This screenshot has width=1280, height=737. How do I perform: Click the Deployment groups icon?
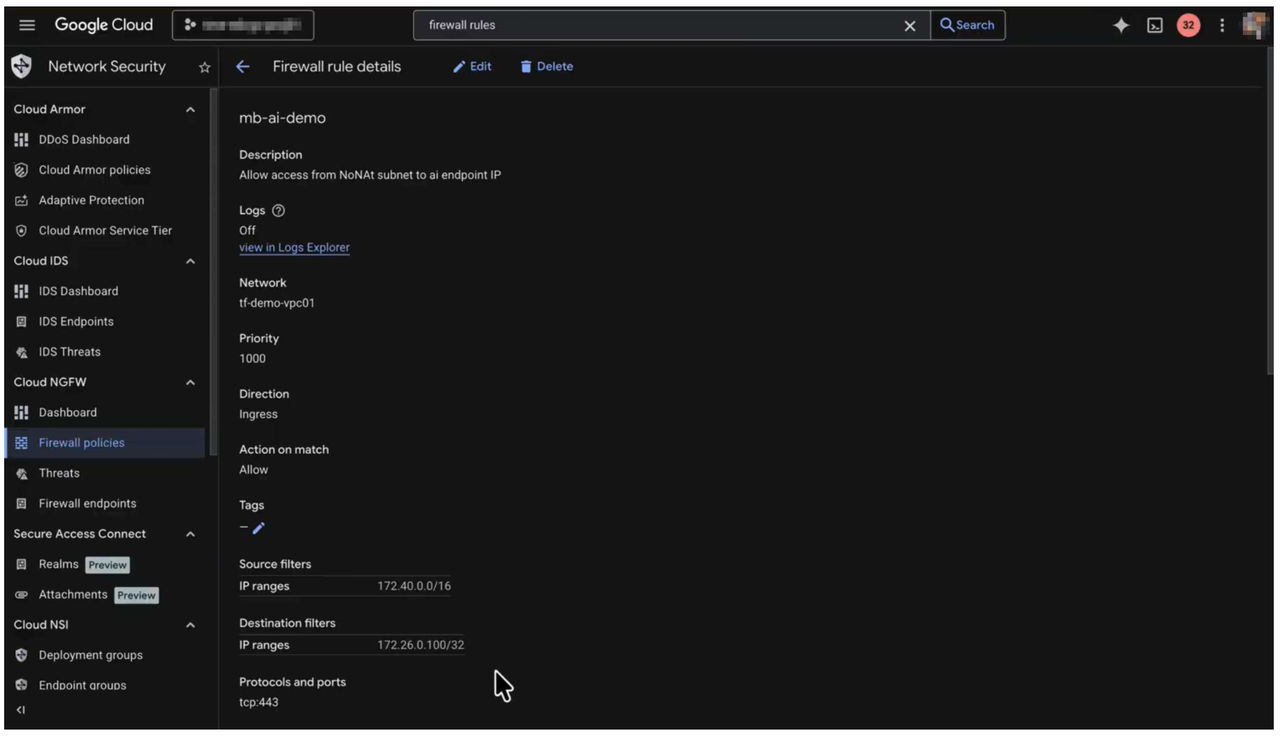coord(21,656)
